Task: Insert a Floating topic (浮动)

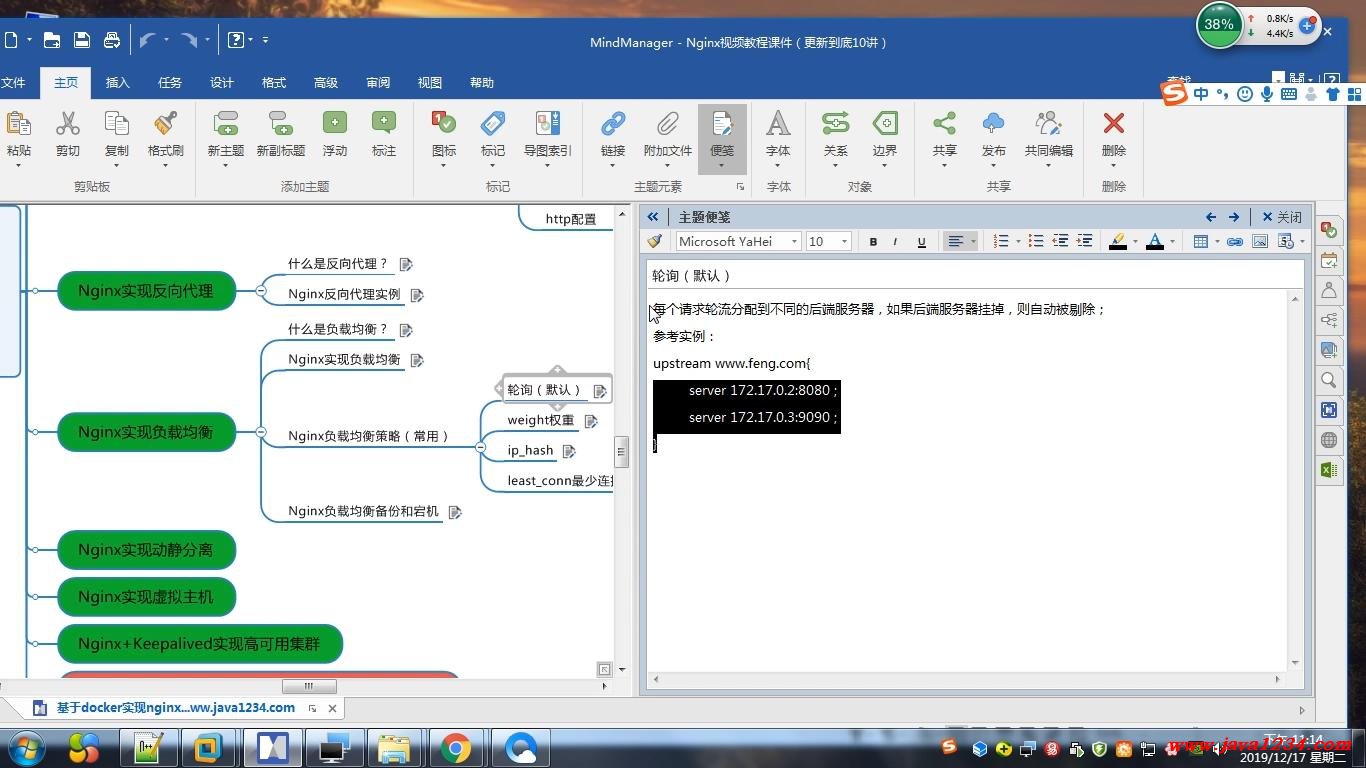Action: (x=335, y=124)
